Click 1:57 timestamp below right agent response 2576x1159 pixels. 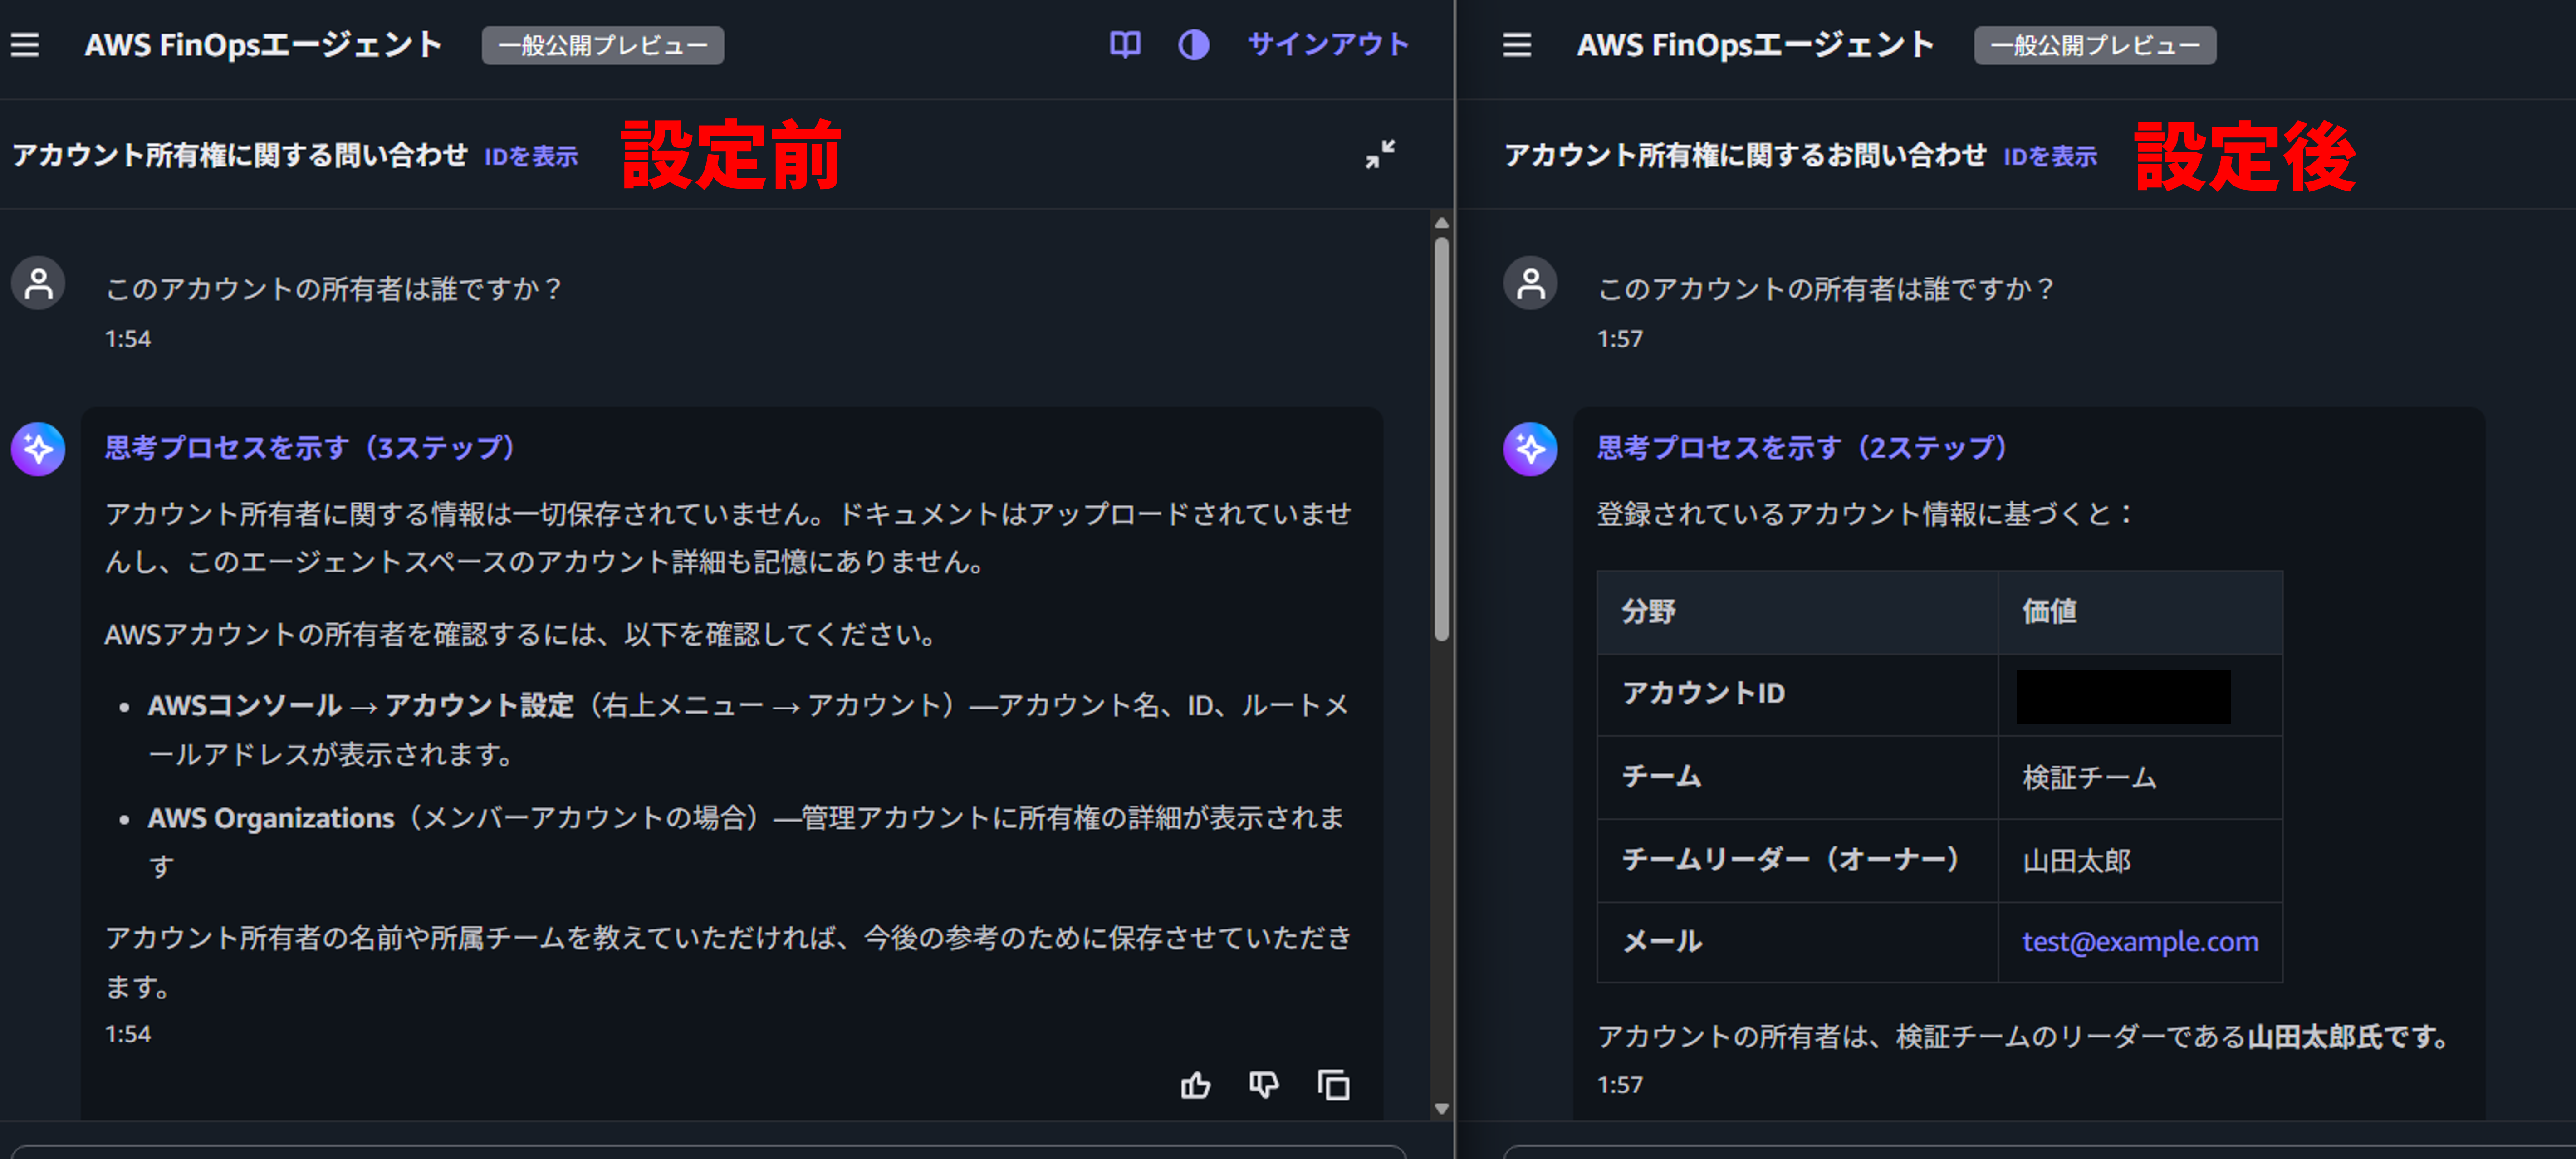click(x=1620, y=1085)
